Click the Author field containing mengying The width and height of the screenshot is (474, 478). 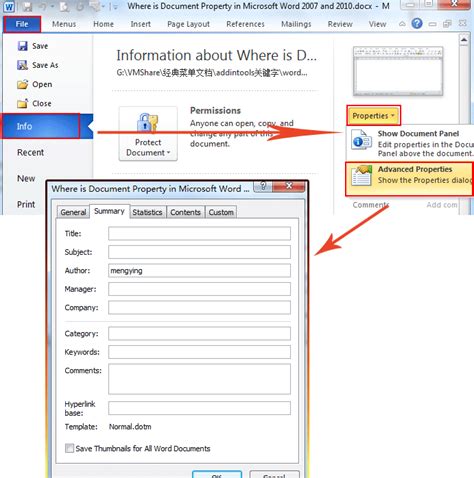coord(199,271)
